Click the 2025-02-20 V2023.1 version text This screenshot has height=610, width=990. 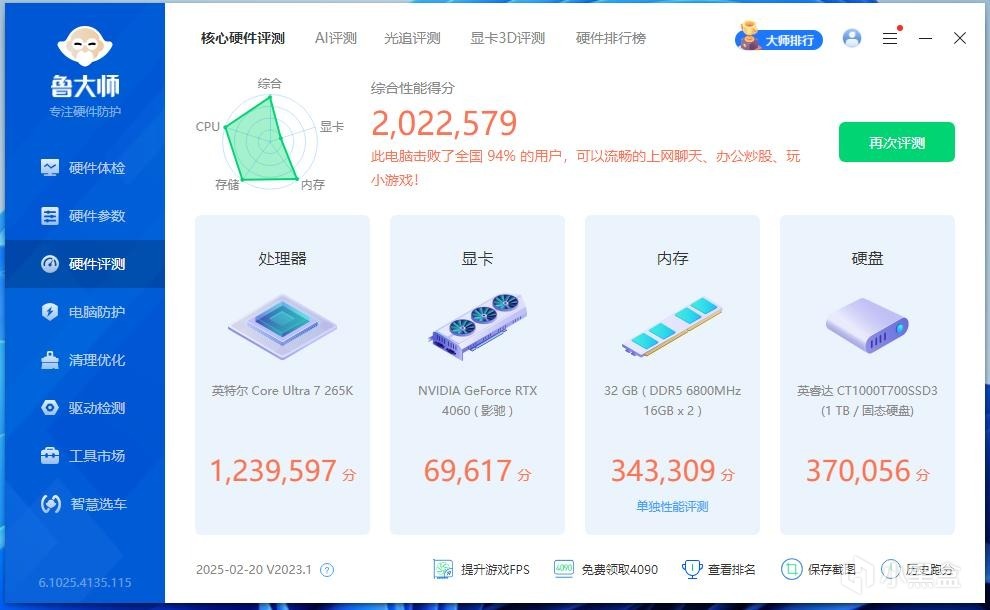[x=254, y=570]
